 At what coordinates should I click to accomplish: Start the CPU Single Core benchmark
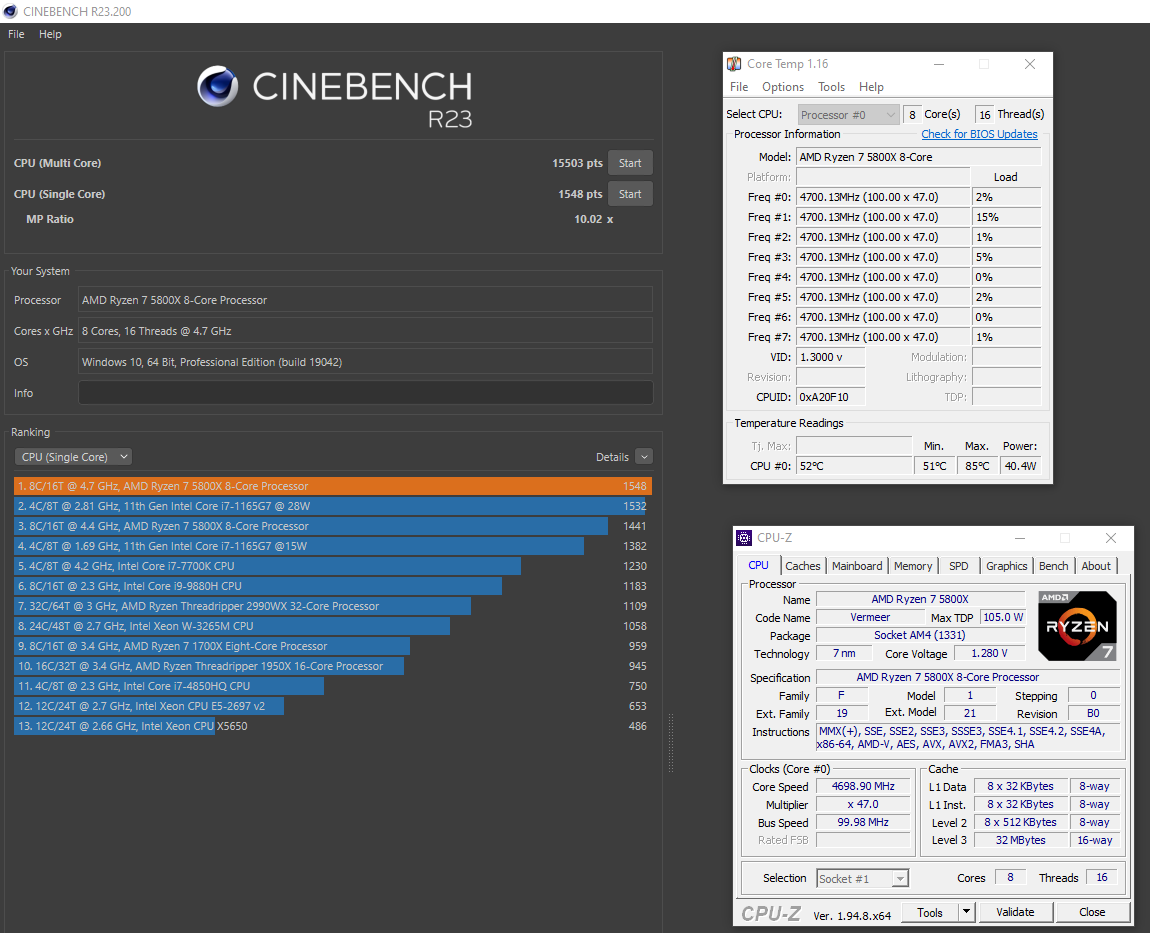pyautogui.click(x=629, y=194)
